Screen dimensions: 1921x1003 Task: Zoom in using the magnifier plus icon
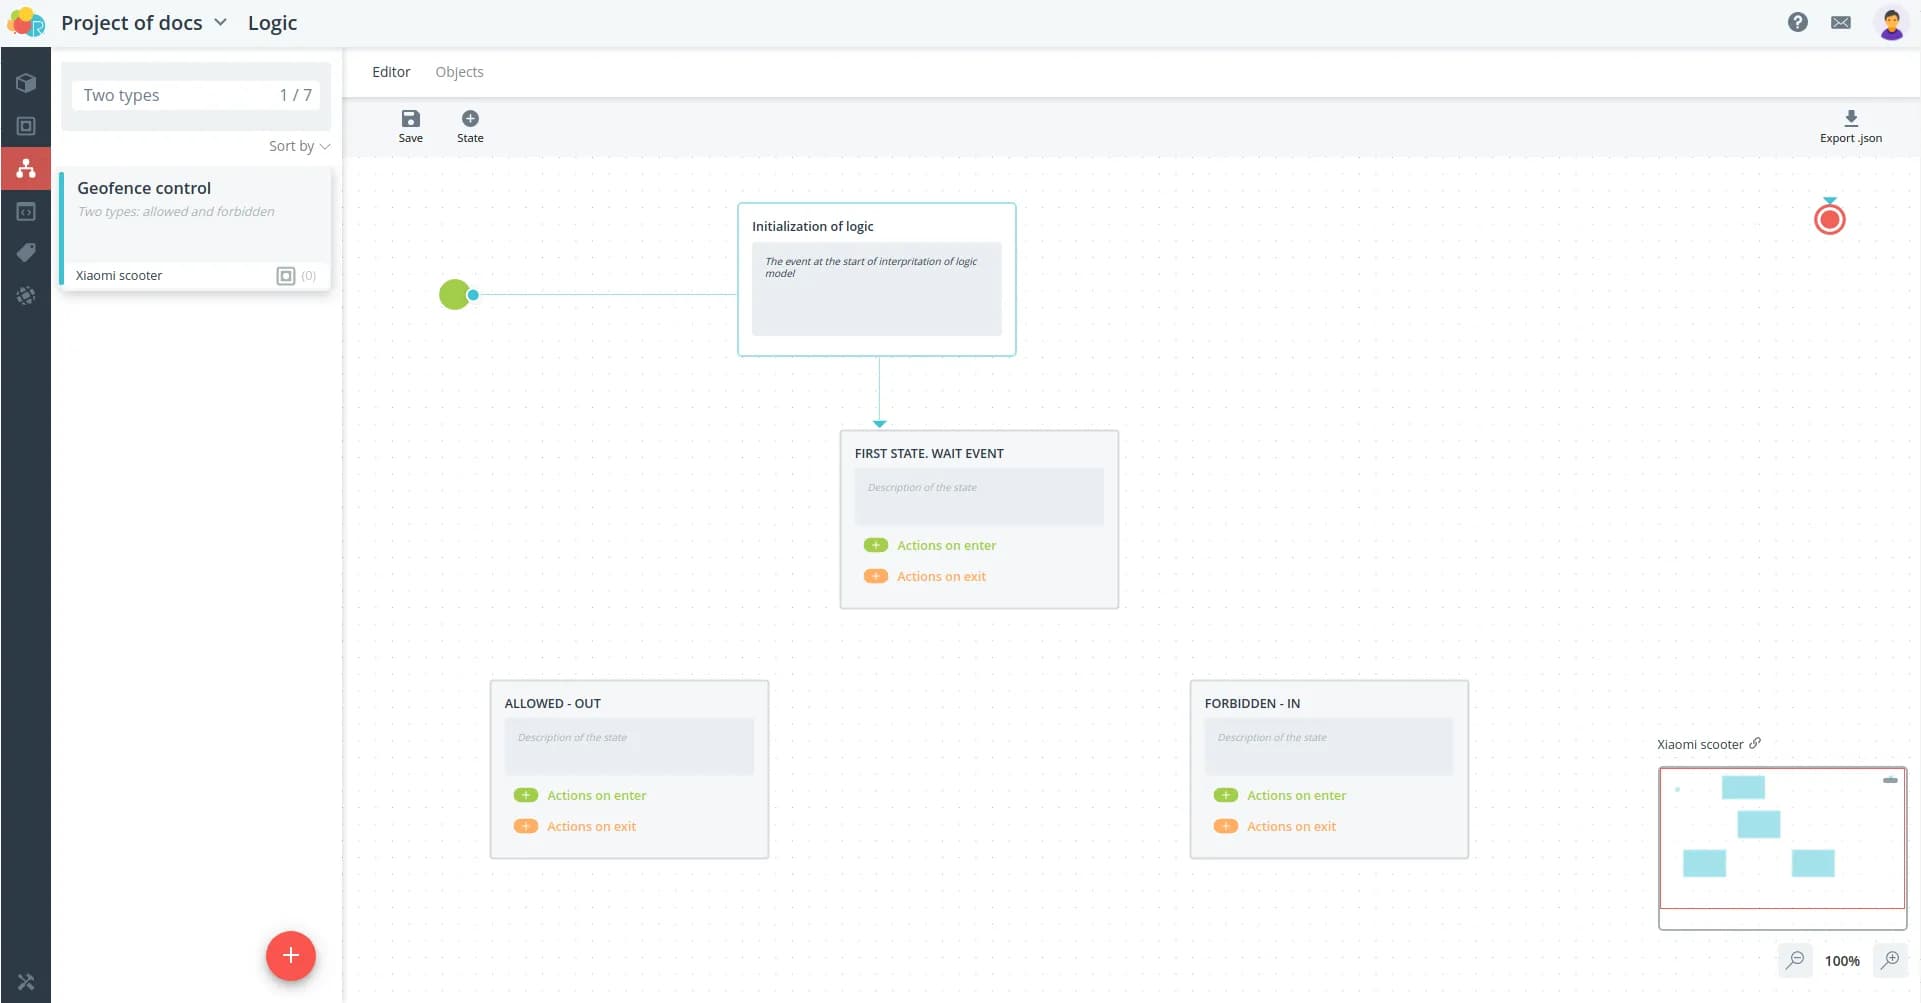(x=1890, y=960)
